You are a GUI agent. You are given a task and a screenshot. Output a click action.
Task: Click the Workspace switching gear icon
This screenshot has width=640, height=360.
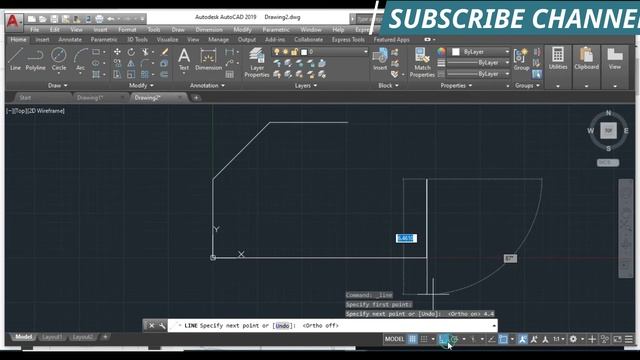coord(573,339)
